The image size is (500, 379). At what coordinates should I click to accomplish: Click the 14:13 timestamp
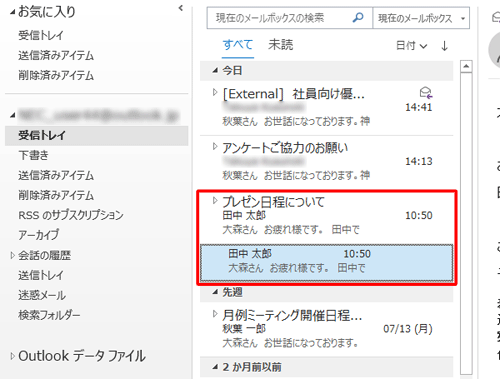(x=419, y=162)
